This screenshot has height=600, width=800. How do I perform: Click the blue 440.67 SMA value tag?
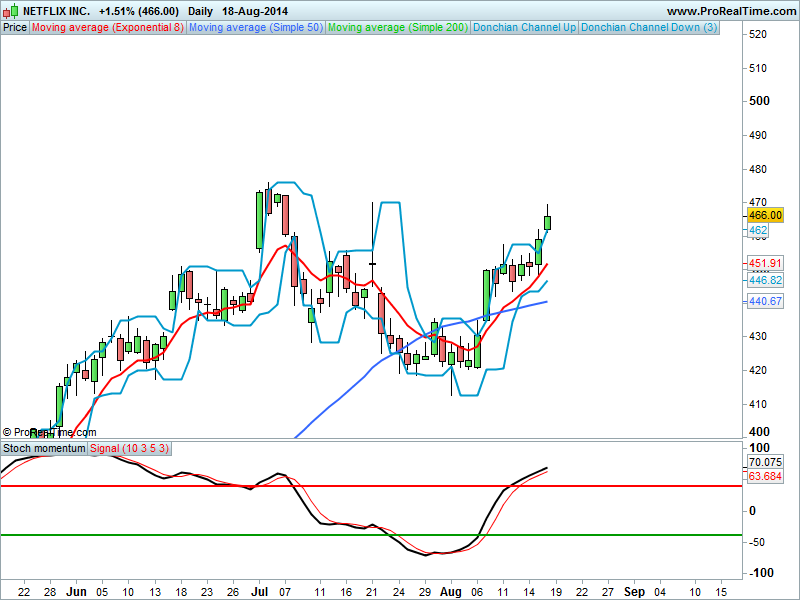click(x=765, y=302)
